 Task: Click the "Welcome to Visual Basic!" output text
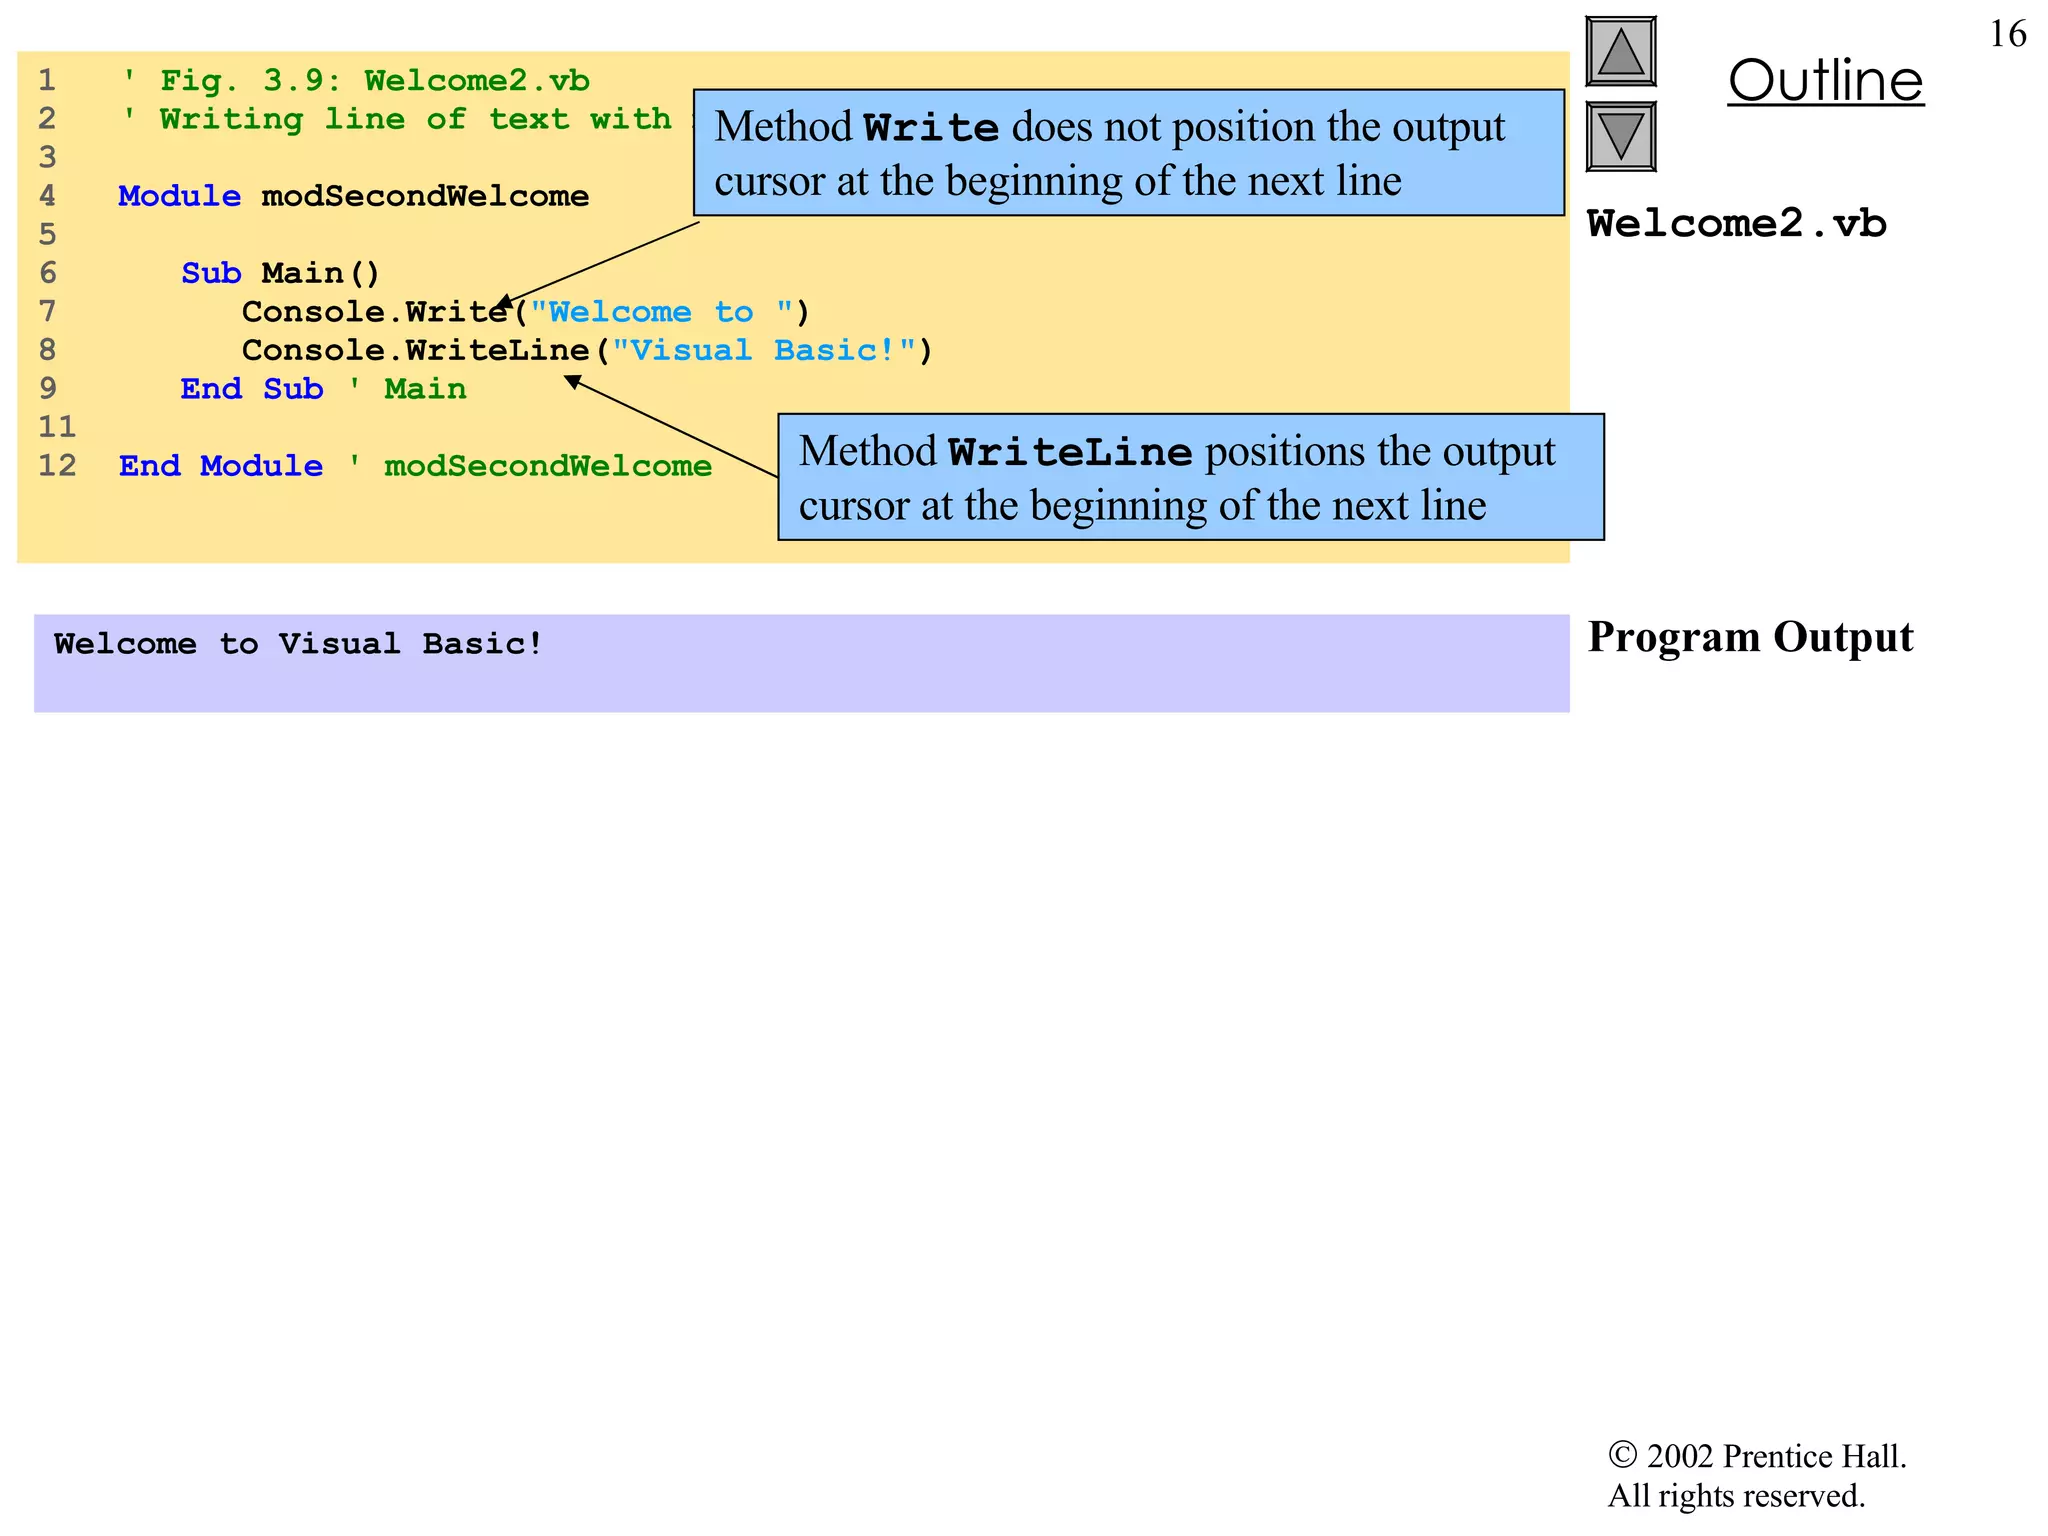pos(298,643)
